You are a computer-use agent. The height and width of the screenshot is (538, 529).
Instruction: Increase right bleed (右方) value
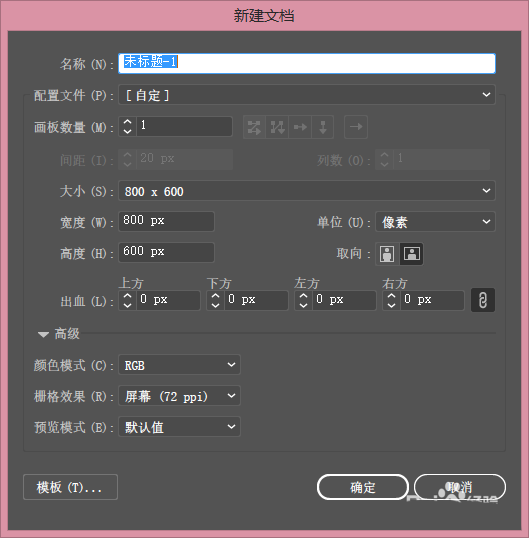point(391,296)
